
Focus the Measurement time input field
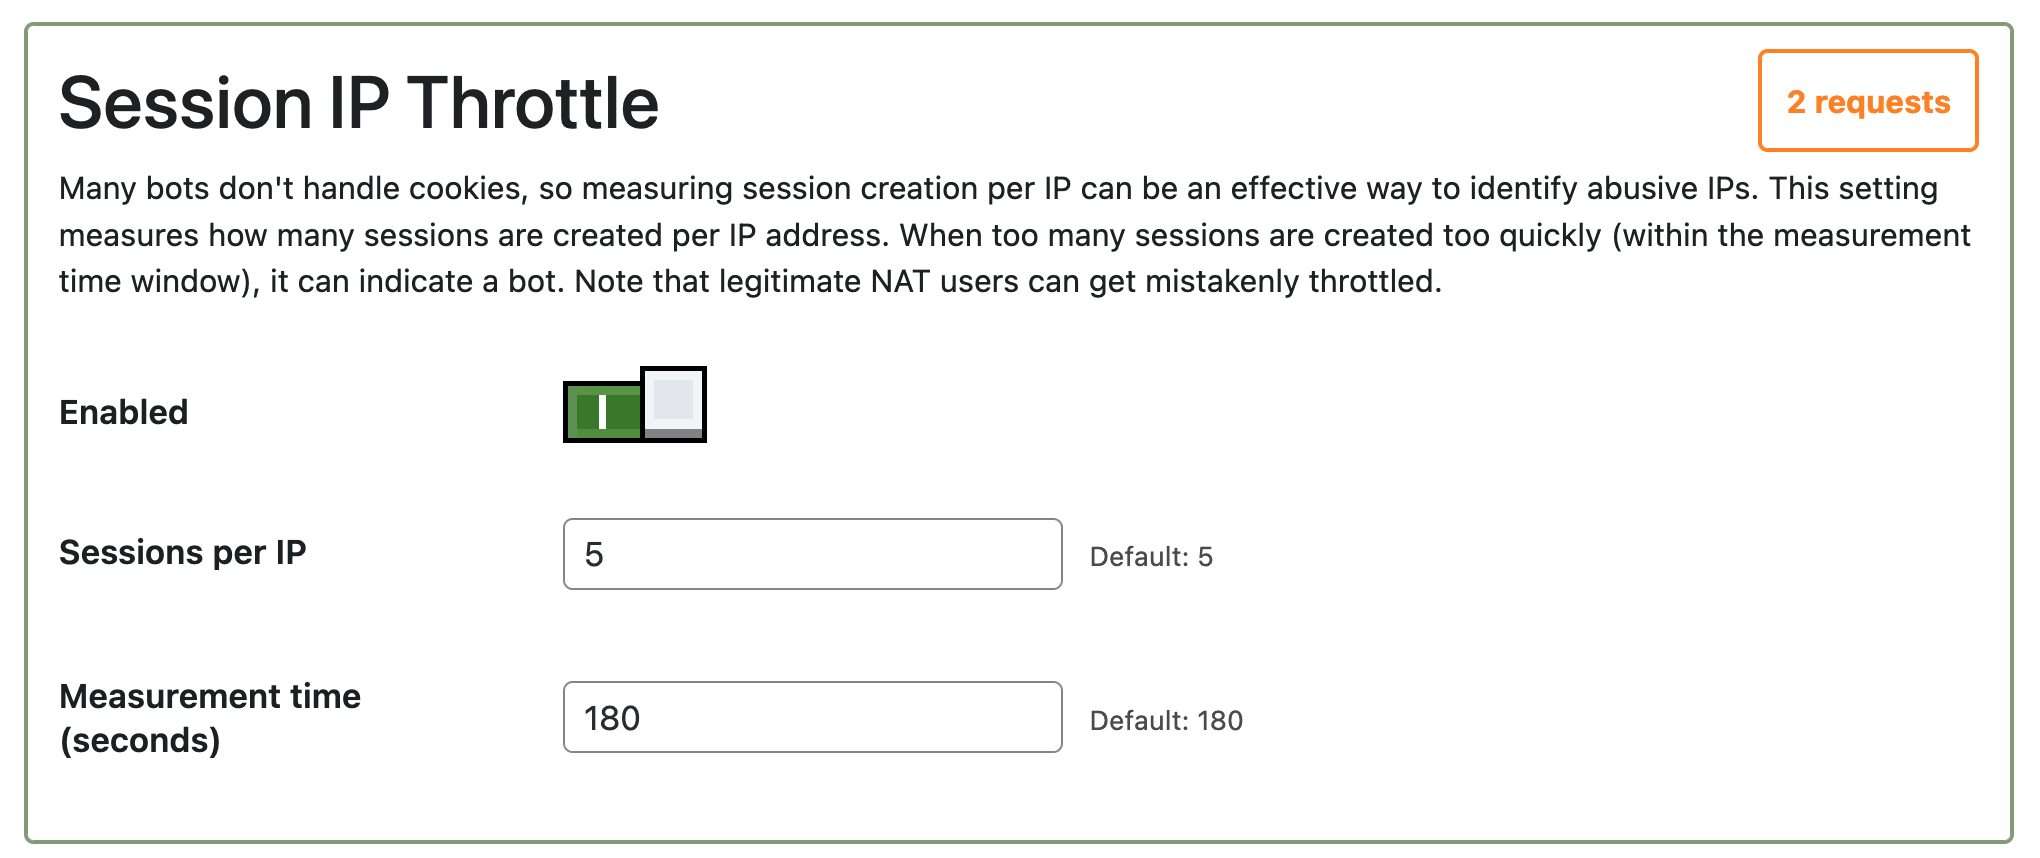[812, 717]
